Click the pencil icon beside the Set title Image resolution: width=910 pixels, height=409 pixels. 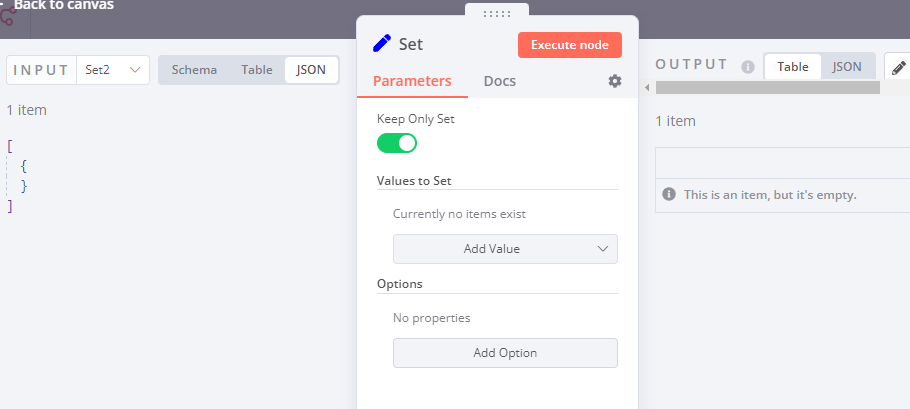(x=382, y=43)
